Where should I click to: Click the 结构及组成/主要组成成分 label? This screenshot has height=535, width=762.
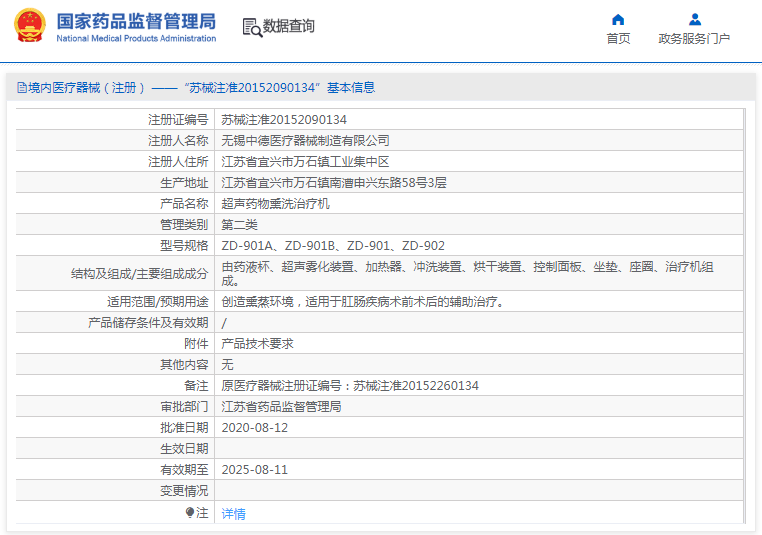click(140, 274)
